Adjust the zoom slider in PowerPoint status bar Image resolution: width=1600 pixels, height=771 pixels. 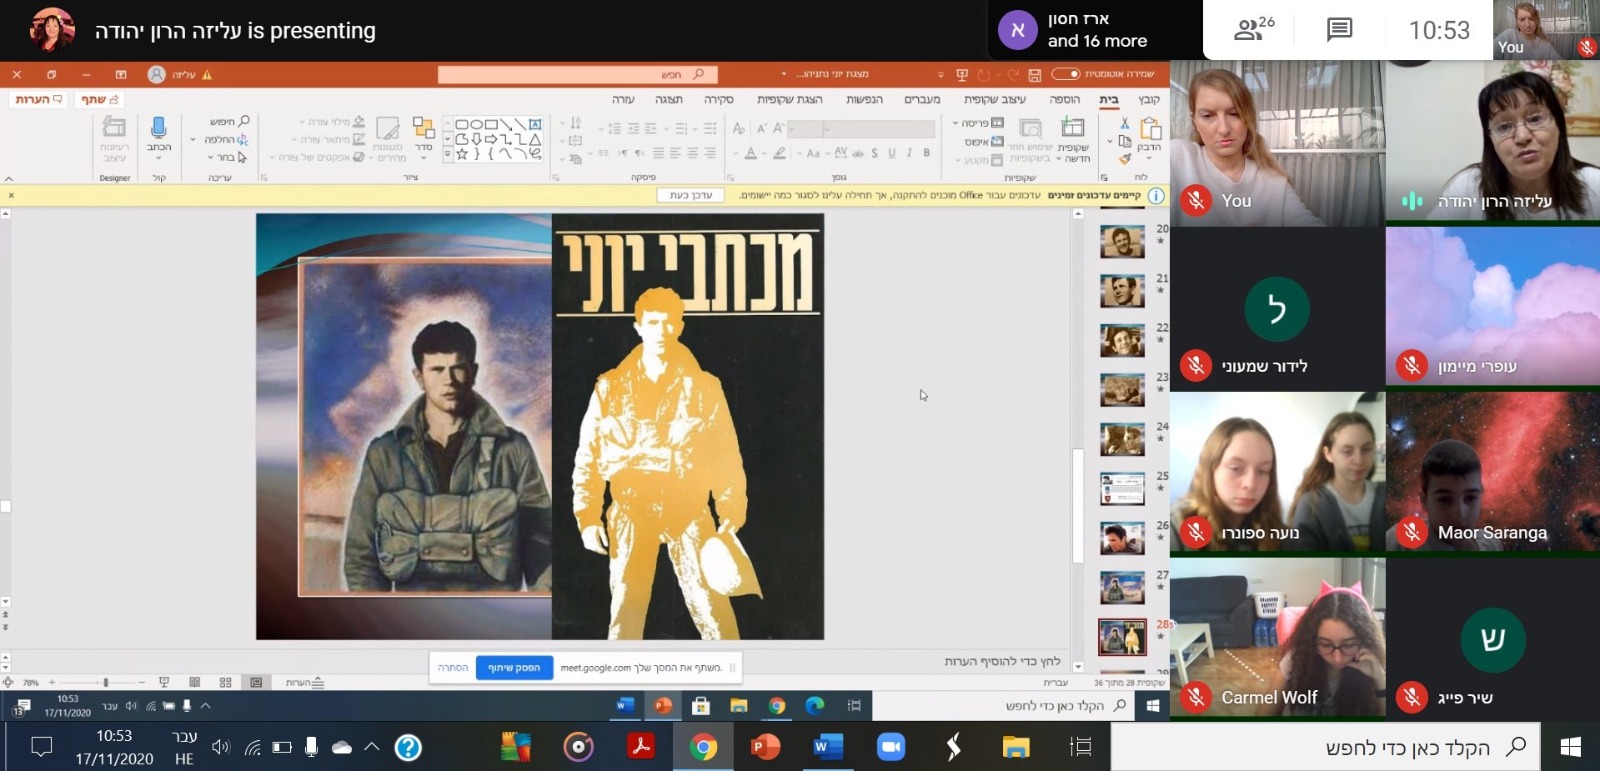(104, 682)
